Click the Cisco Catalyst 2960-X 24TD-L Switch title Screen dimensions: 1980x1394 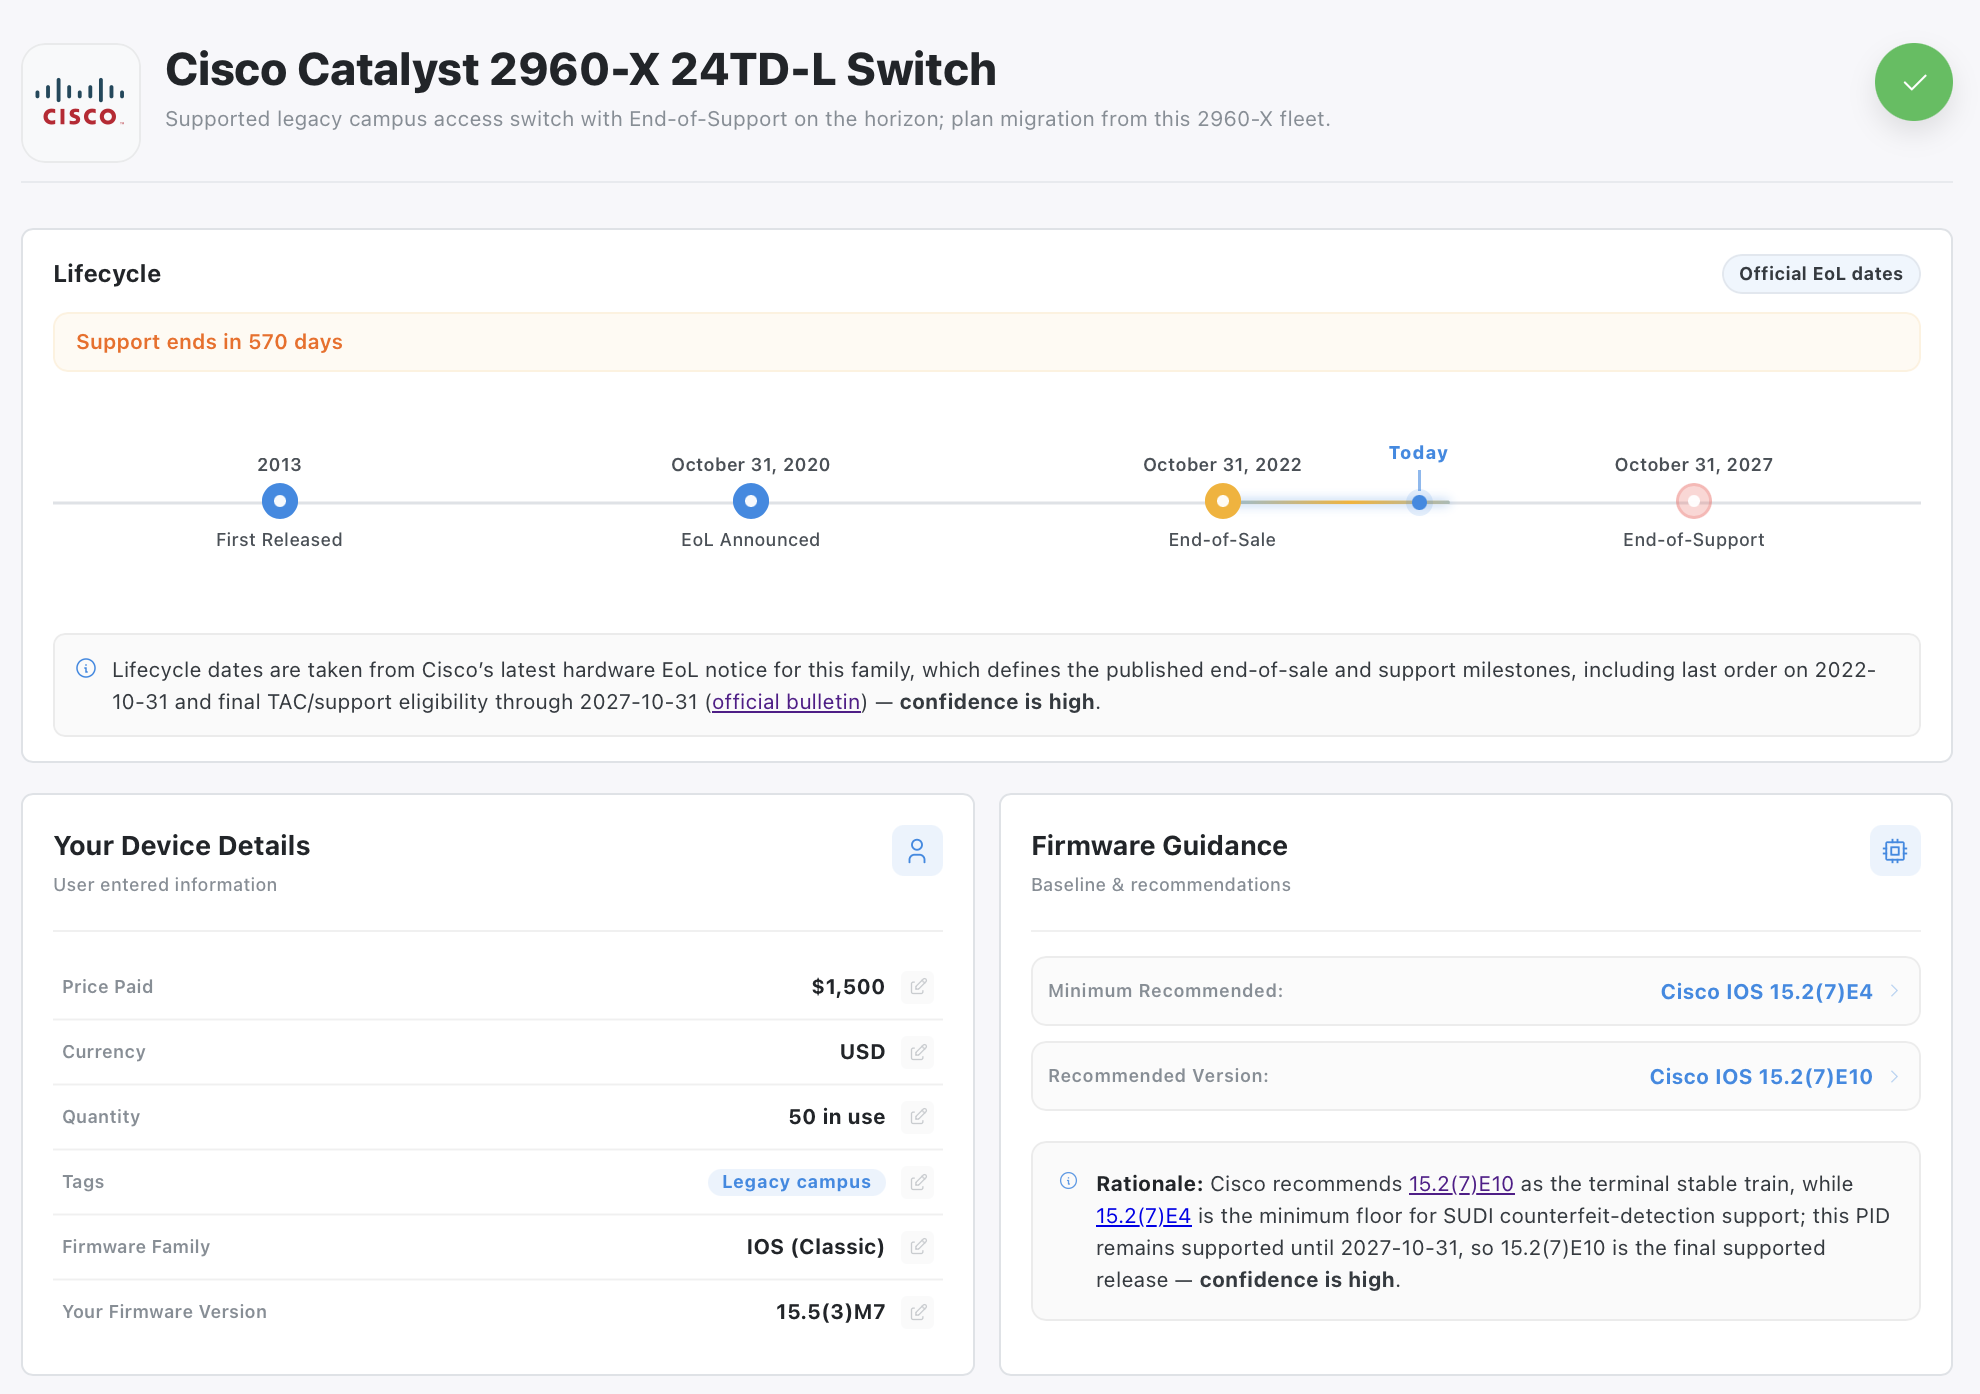click(581, 70)
